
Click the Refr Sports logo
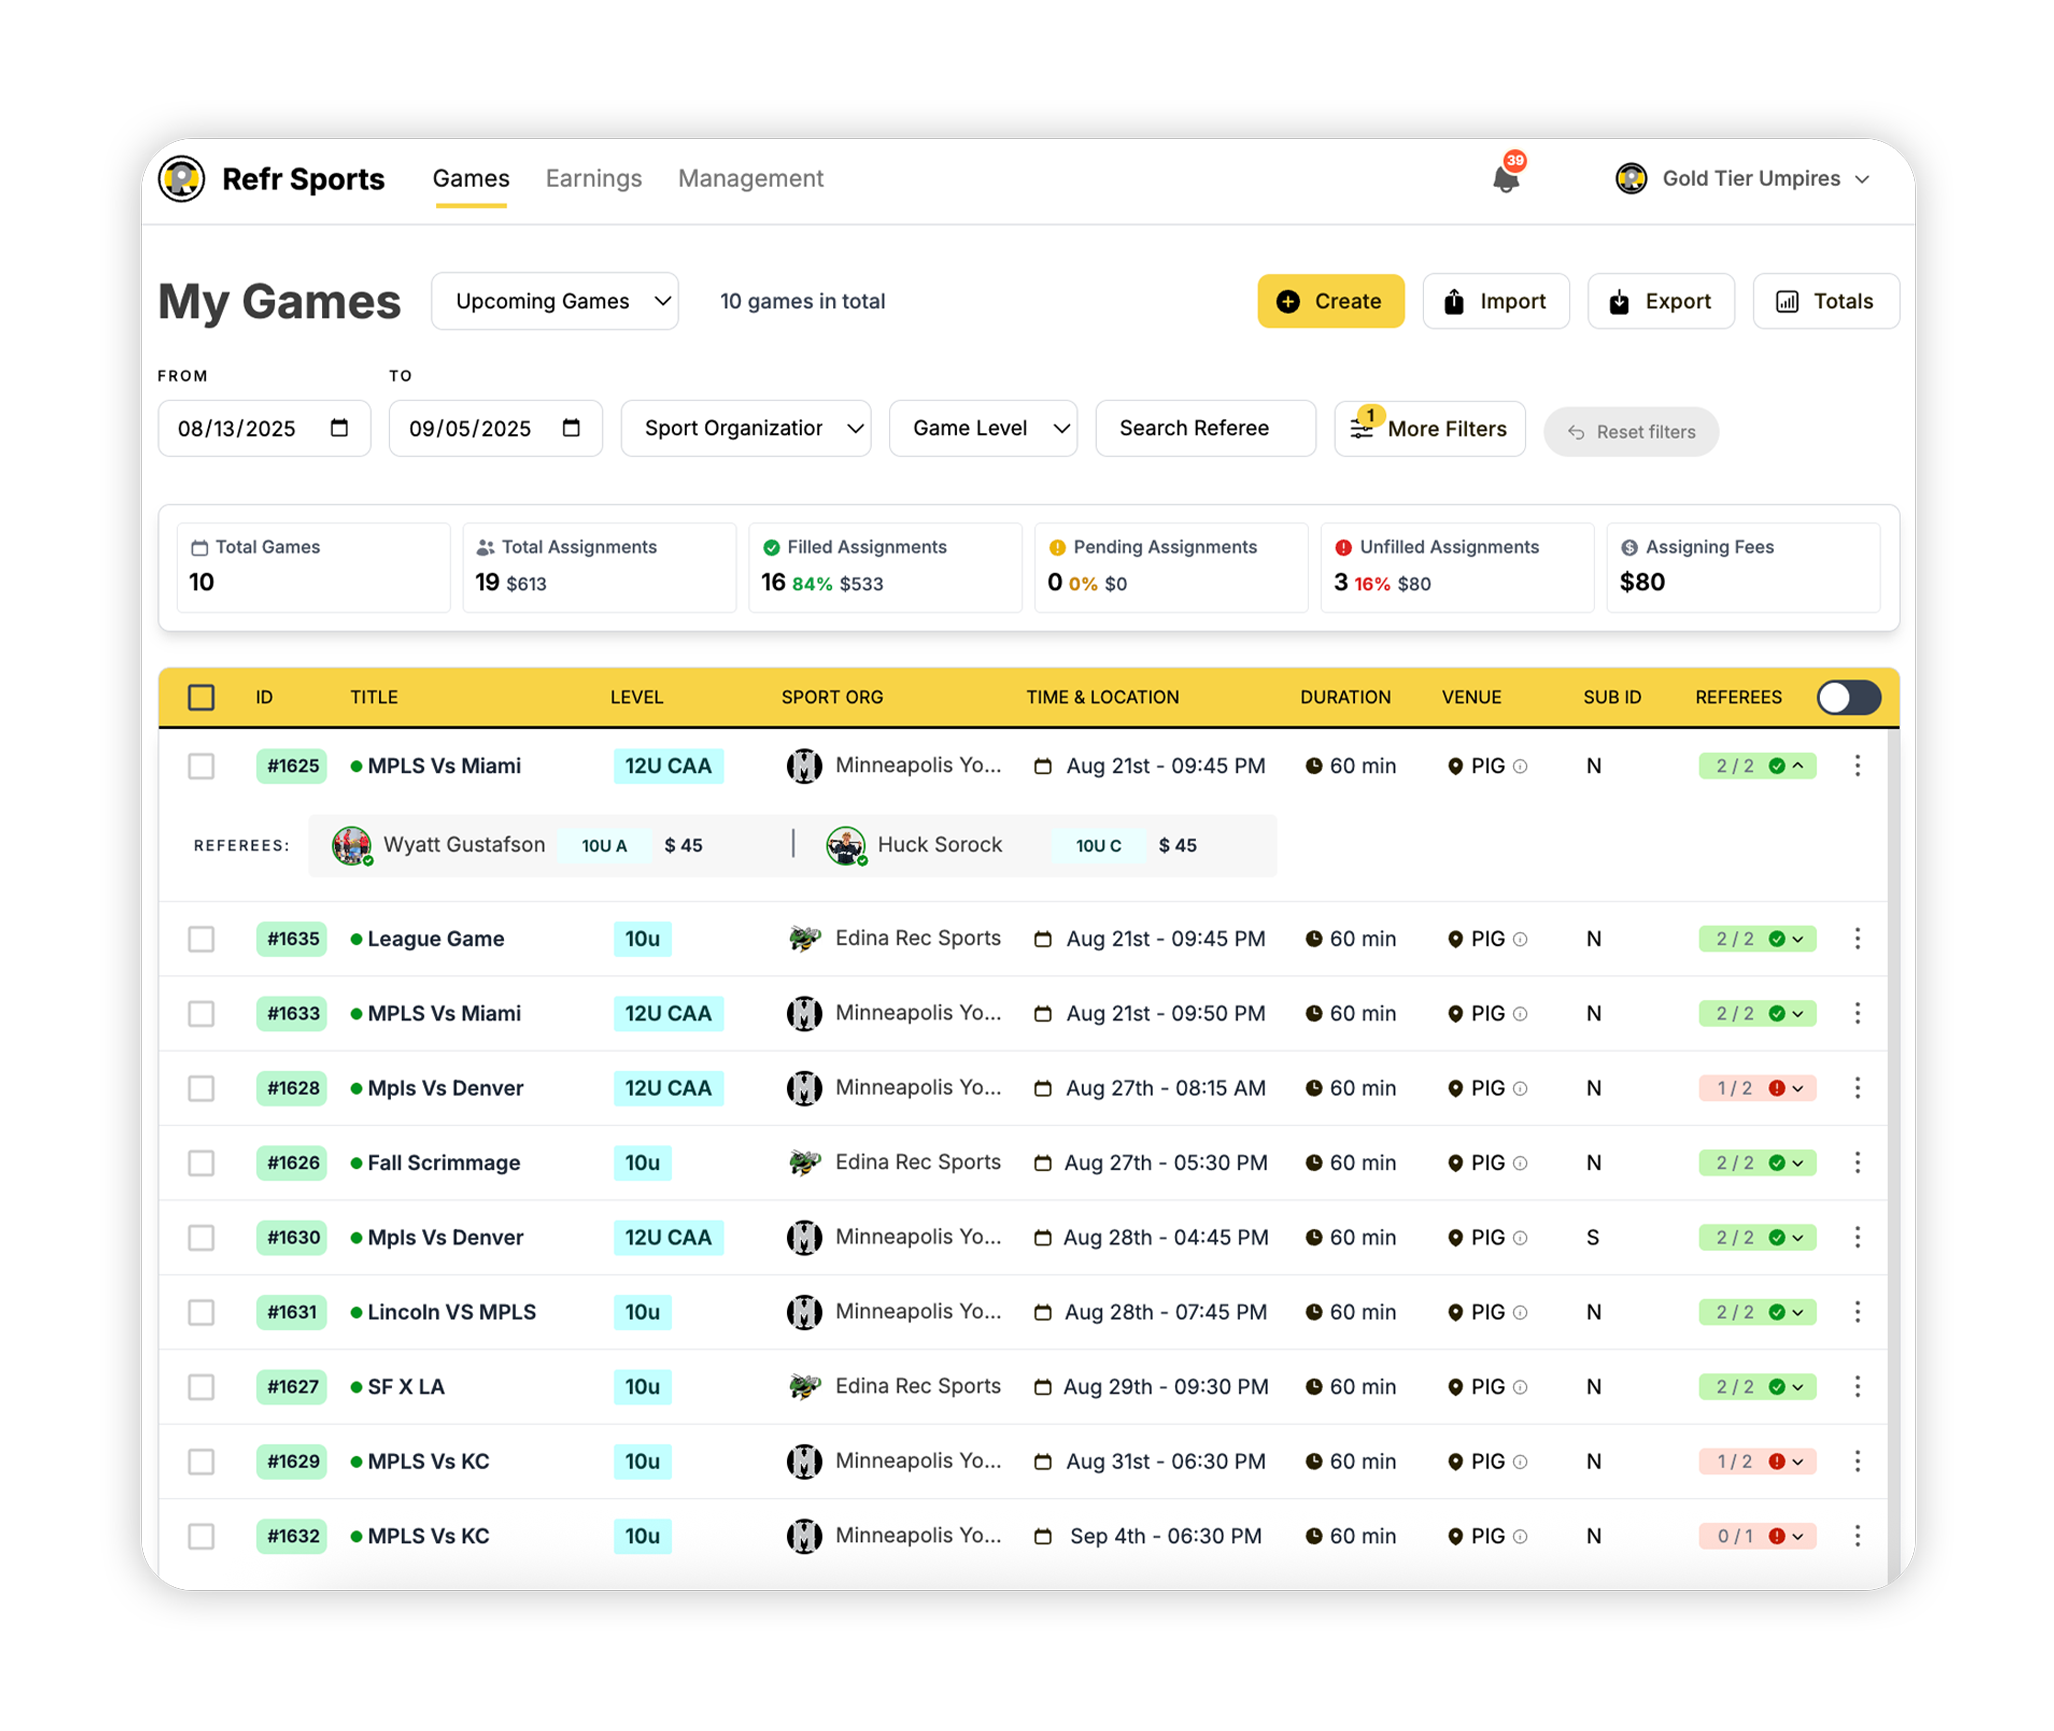point(182,179)
